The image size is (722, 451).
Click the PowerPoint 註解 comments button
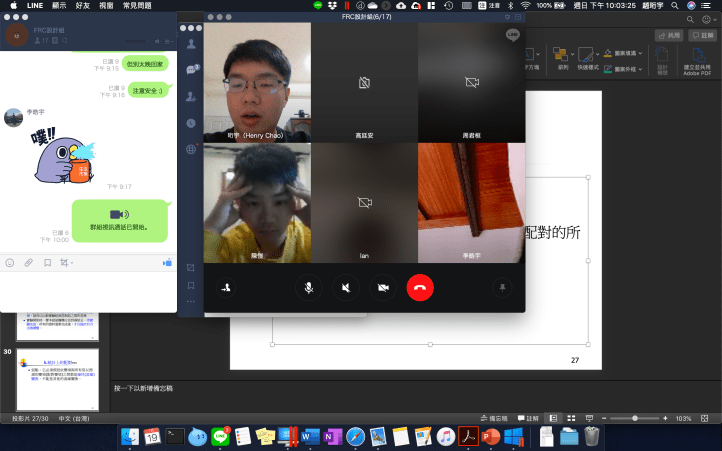click(703, 35)
